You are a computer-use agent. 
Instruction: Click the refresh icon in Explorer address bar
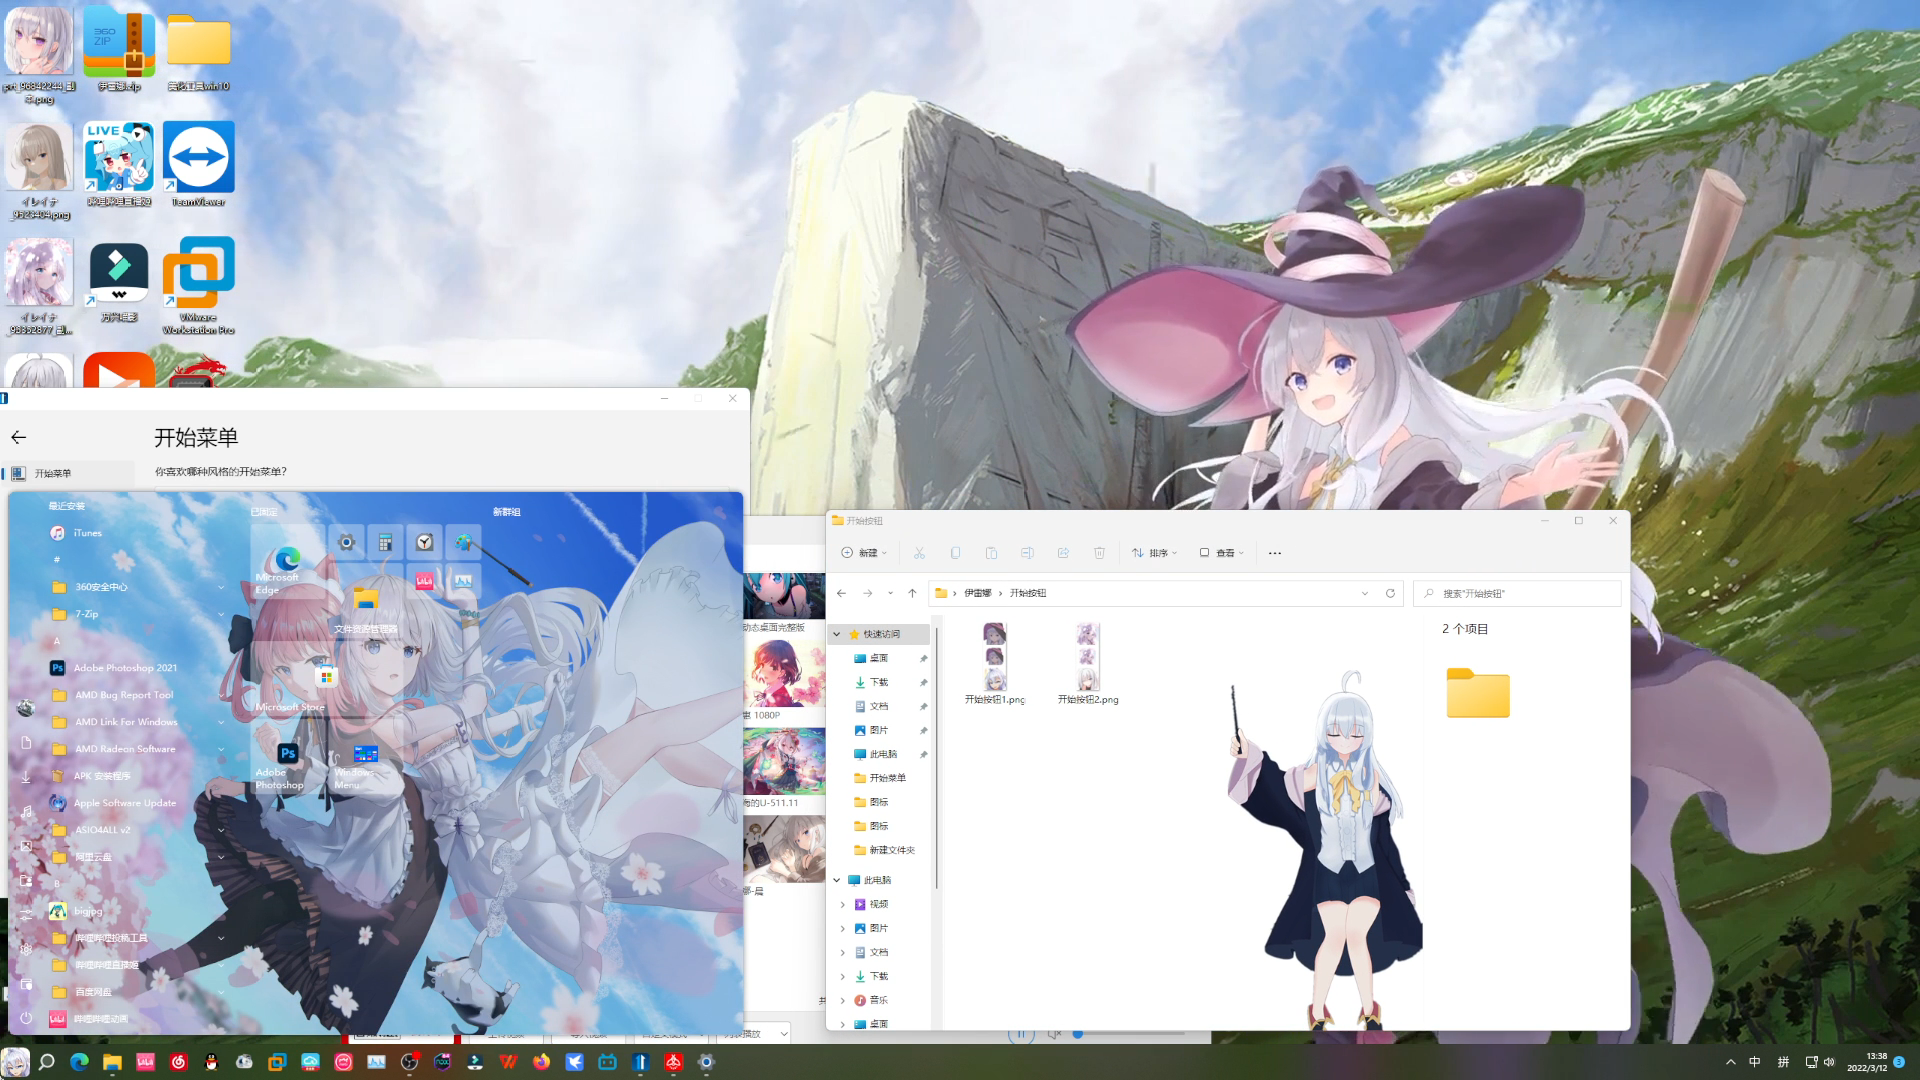(x=1390, y=593)
